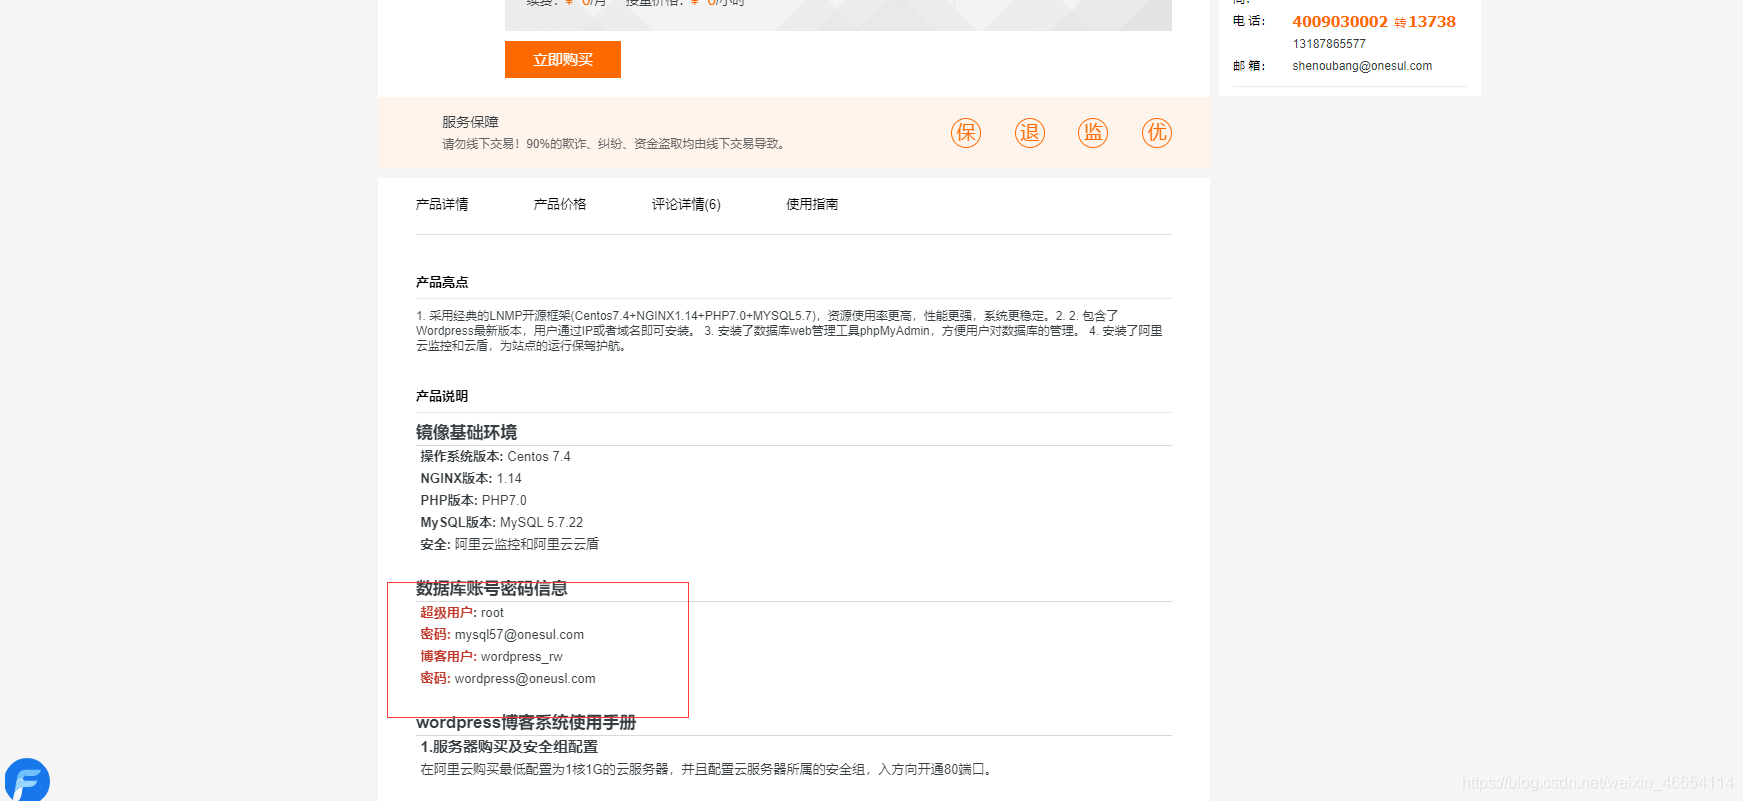Click the MySQL版本: MySQL 5.7.22 line
Screen dimensions: 1743x801
(501, 522)
